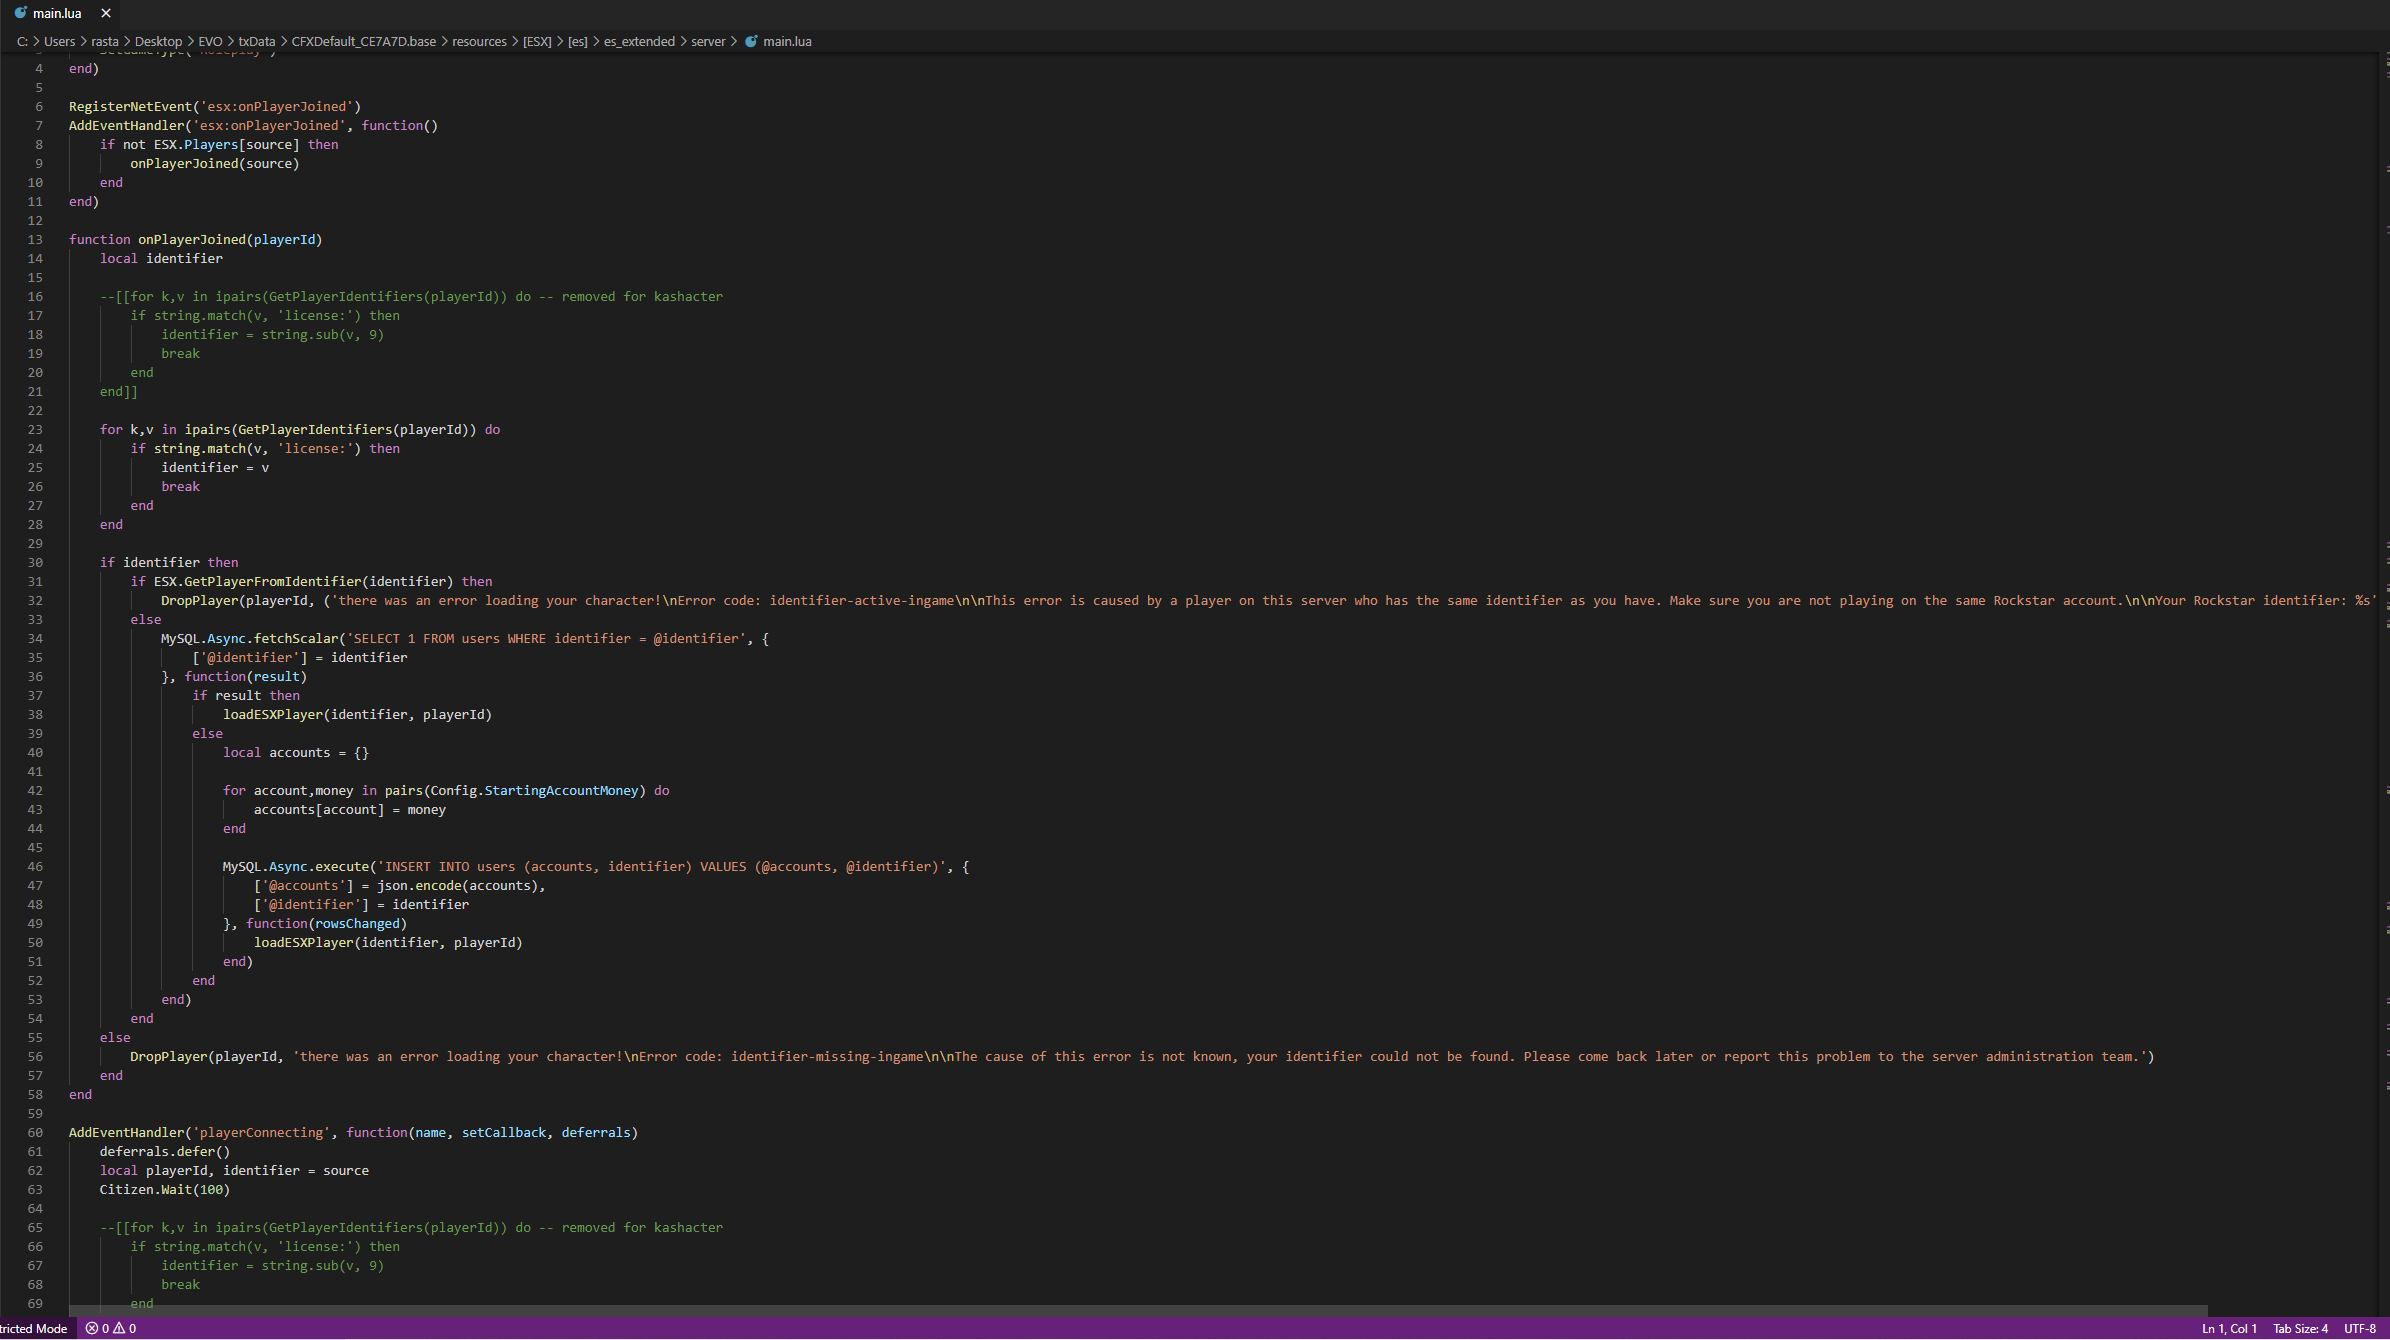The width and height of the screenshot is (2390, 1340).
Task: Close the main.lua editor tab
Action: (106, 13)
